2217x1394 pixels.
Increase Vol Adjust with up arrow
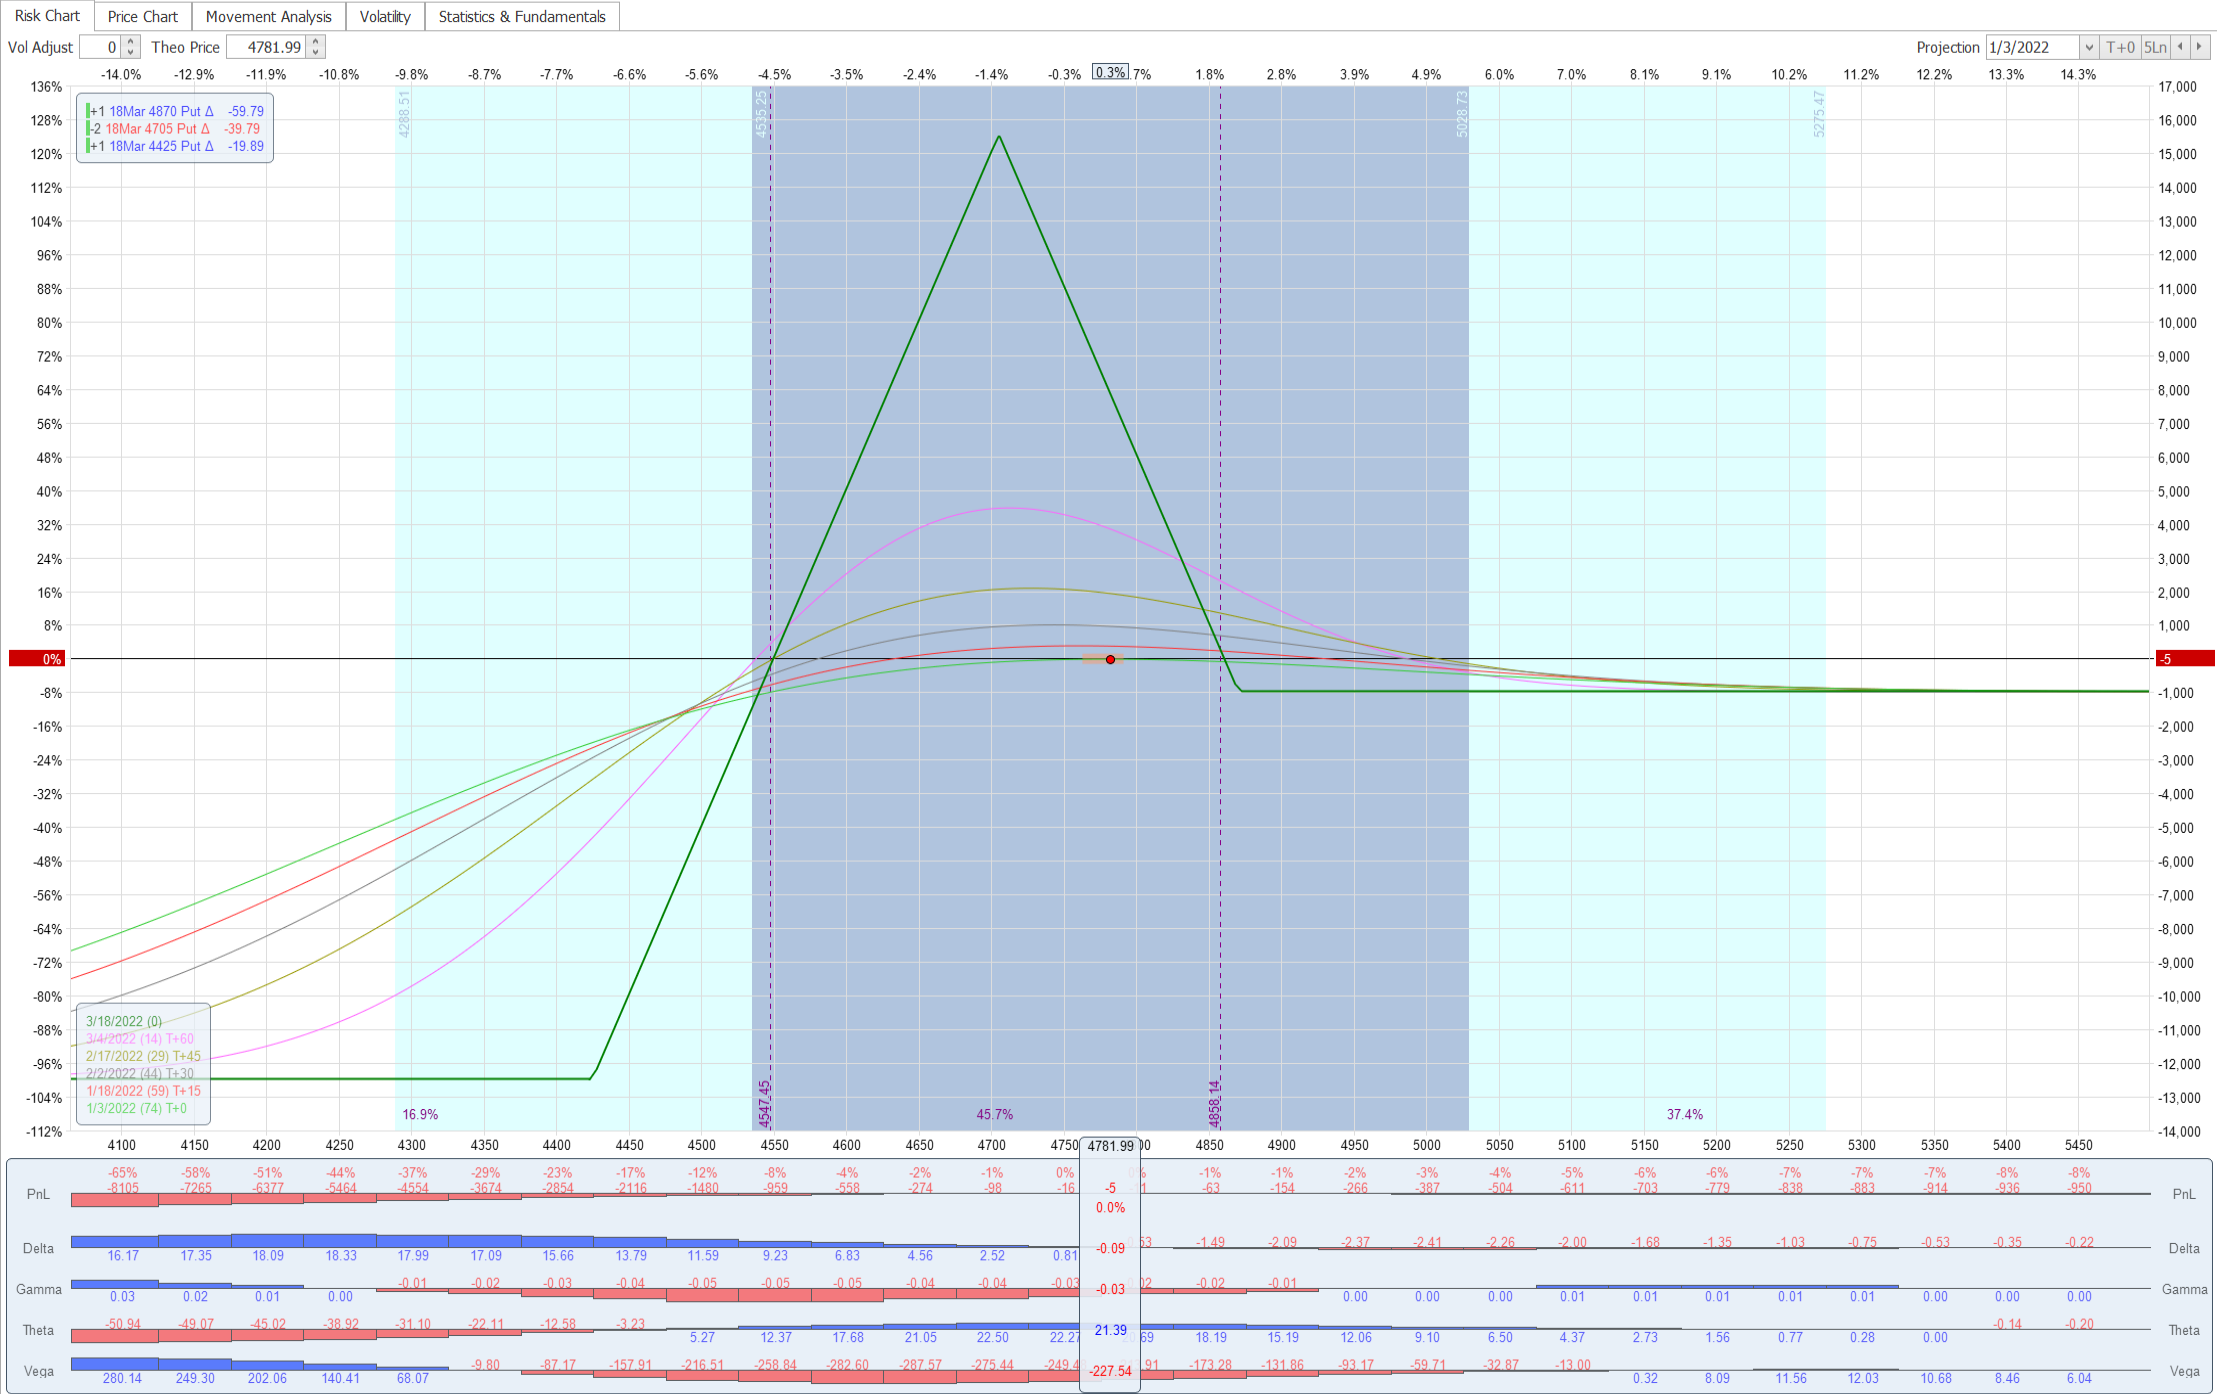point(130,42)
